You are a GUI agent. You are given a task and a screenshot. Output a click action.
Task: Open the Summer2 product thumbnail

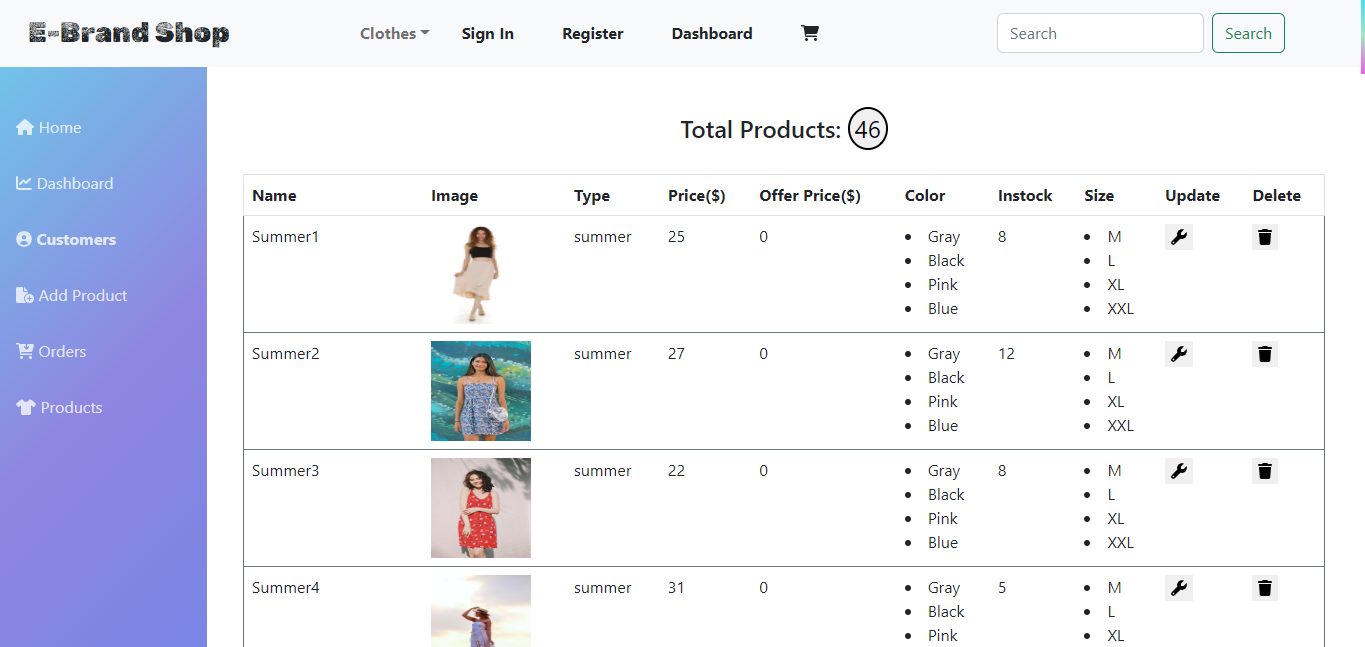tap(480, 390)
